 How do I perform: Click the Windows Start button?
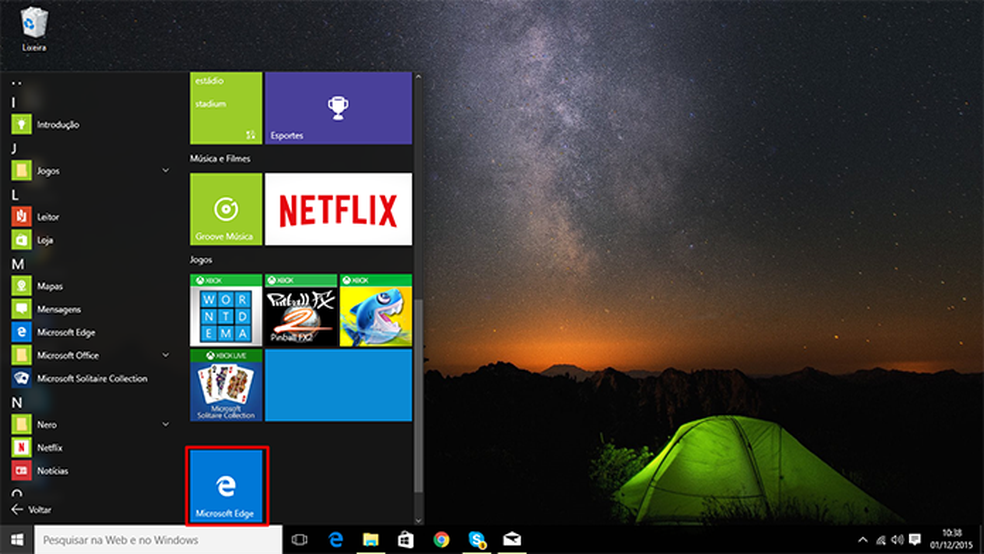17,540
